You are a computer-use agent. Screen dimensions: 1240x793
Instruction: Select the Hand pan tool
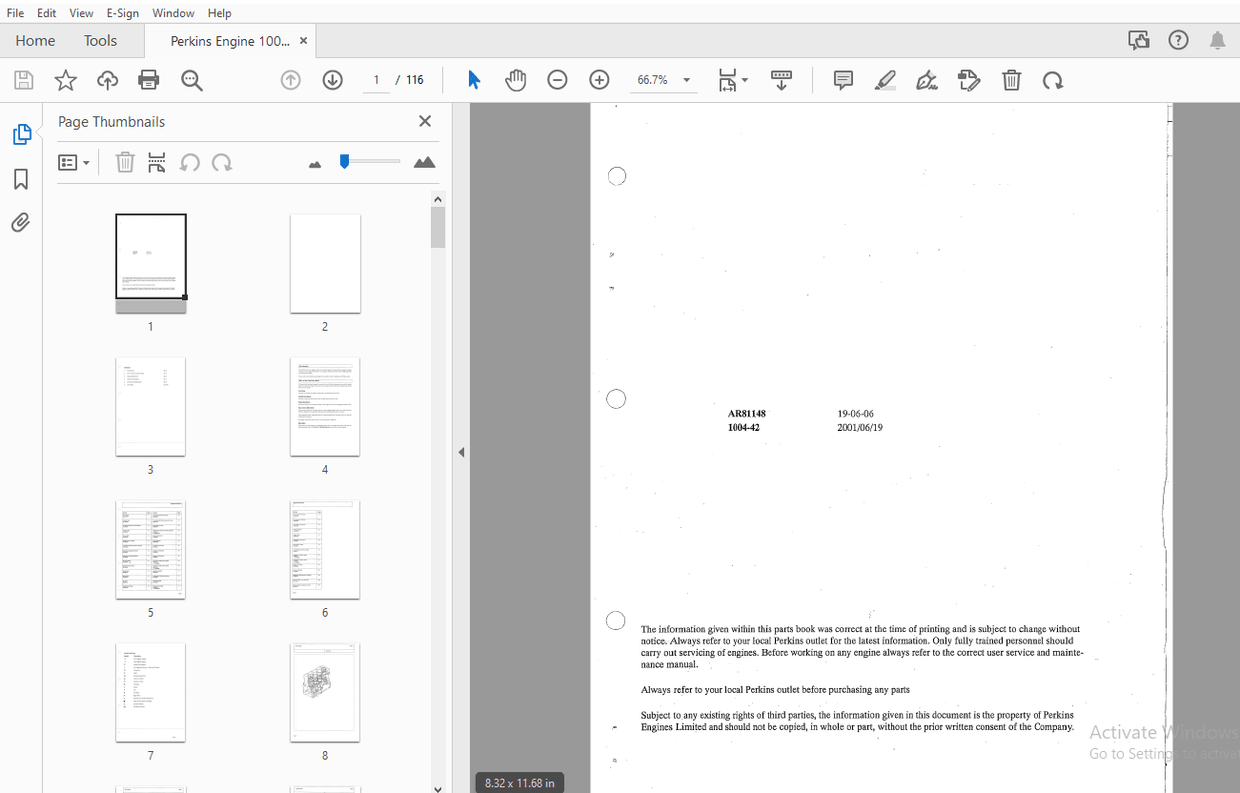point(515,81)
